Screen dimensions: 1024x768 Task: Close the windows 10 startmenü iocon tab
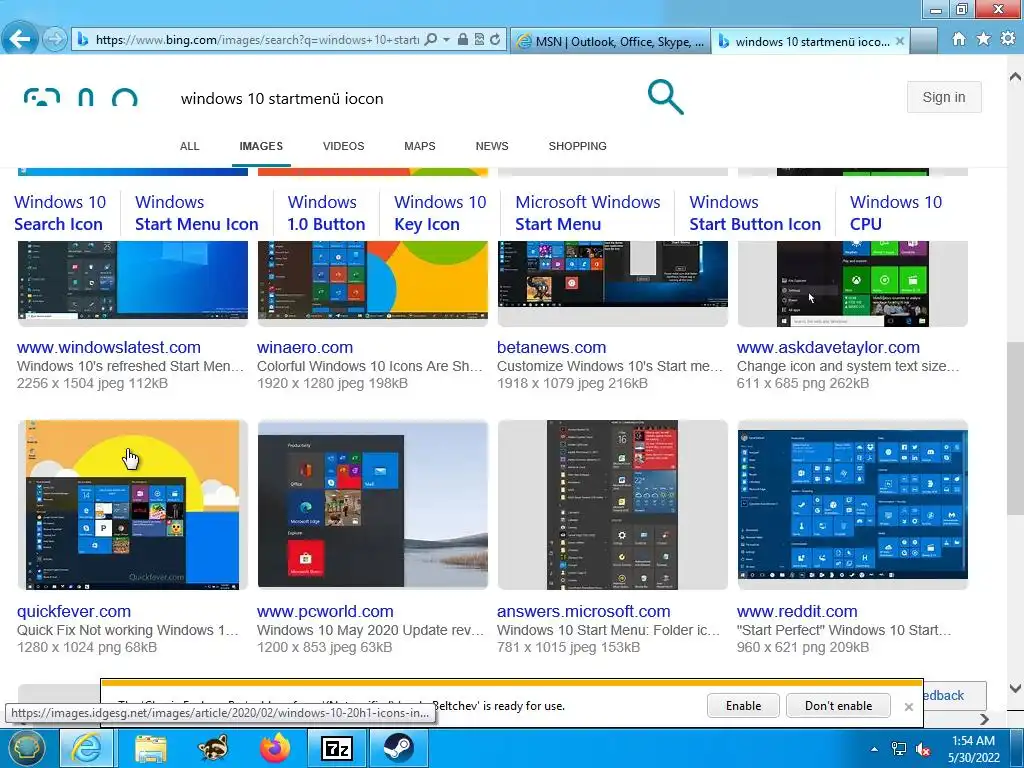(x=900, y=41)
